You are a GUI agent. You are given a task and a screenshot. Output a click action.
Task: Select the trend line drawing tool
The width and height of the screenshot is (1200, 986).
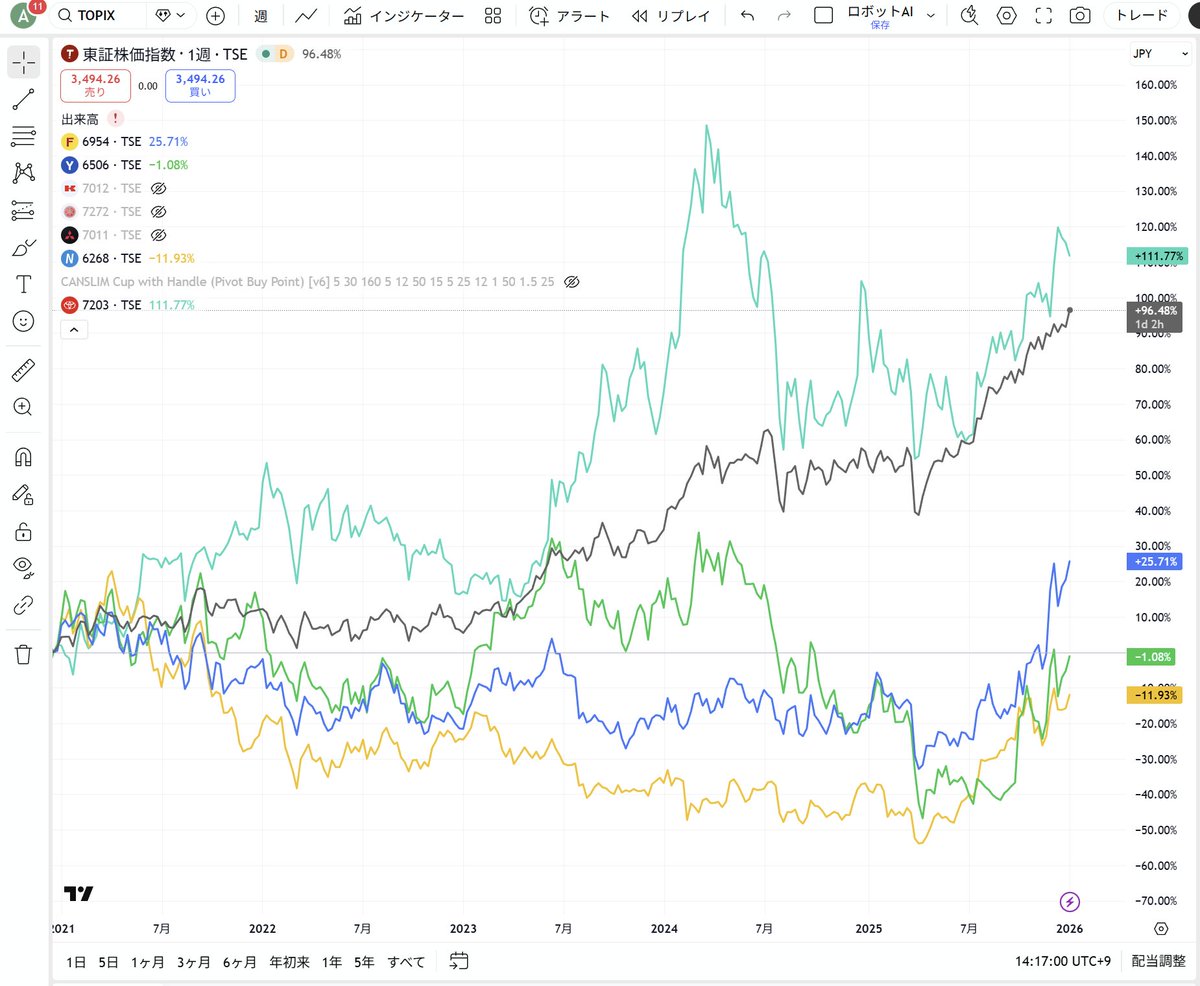(24, 99)
